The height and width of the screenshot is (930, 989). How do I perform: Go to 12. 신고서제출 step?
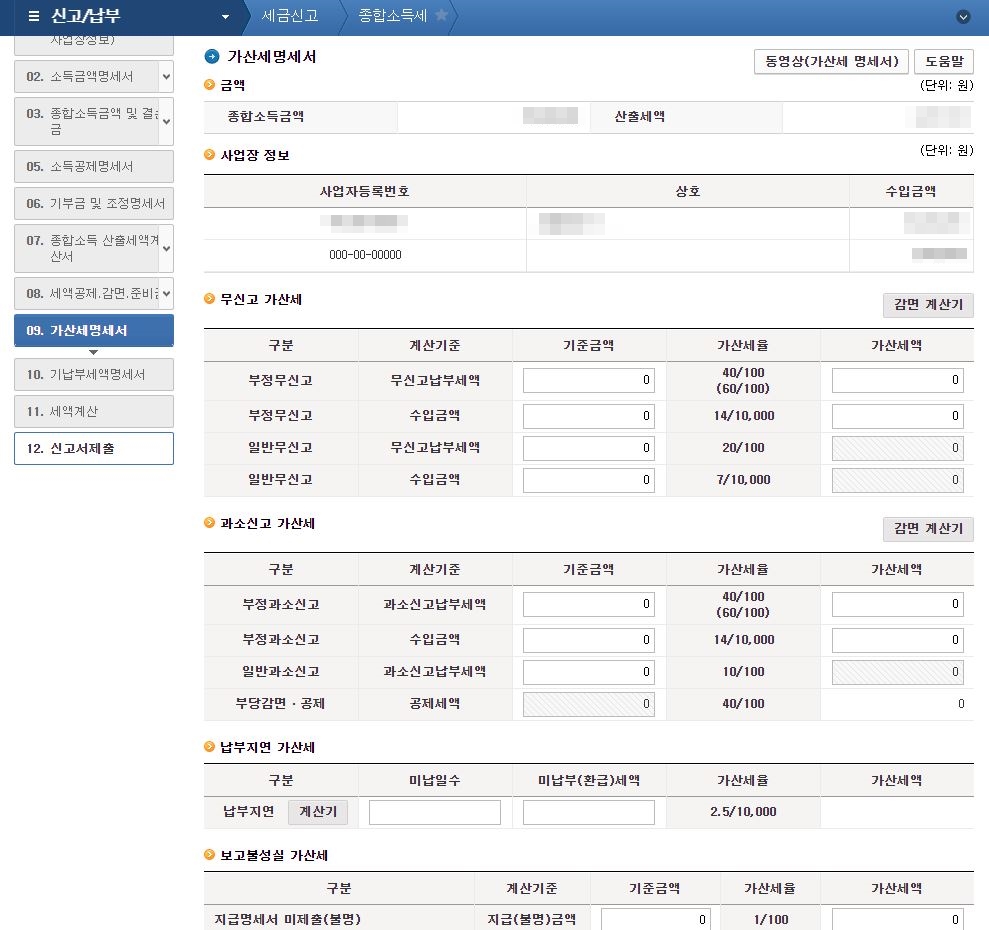[x=94, y=449]
